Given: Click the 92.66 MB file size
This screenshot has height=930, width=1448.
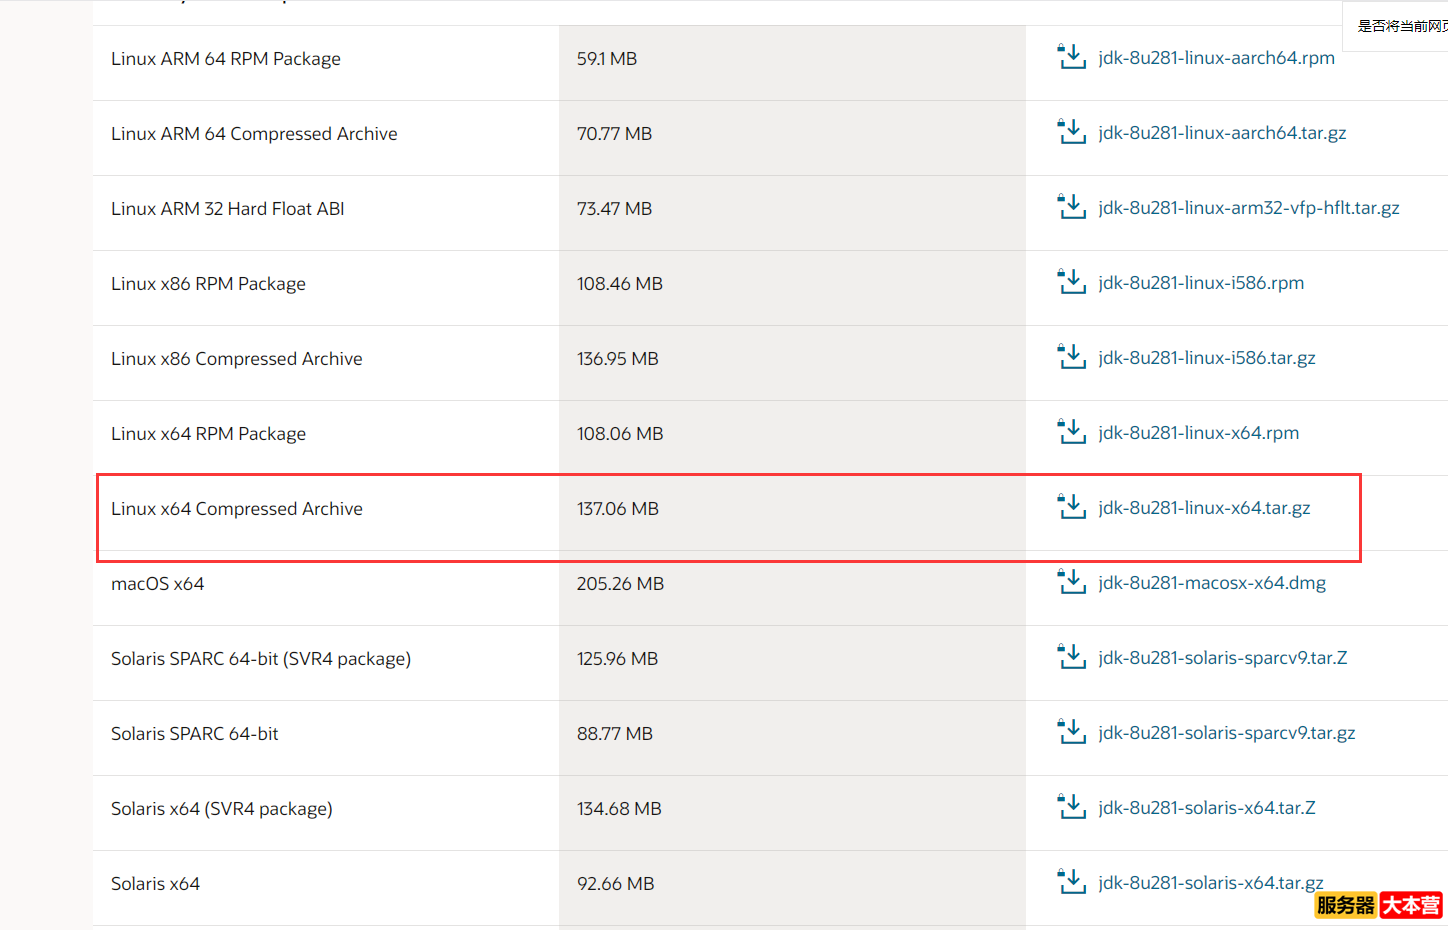Looking at the screenshot, I should (x=616, y=884).
